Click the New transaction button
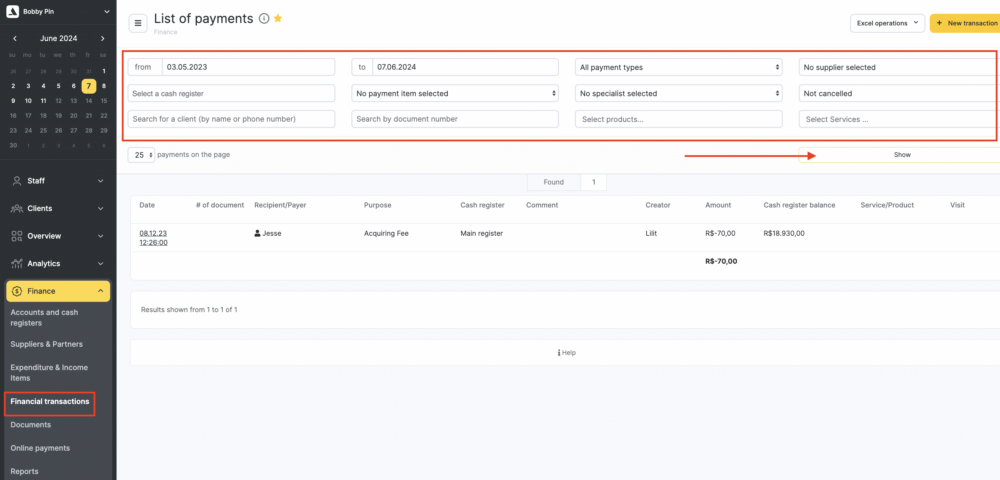Image resolution: width=1000 pixels, height=480 pixels. pos(965,23)
